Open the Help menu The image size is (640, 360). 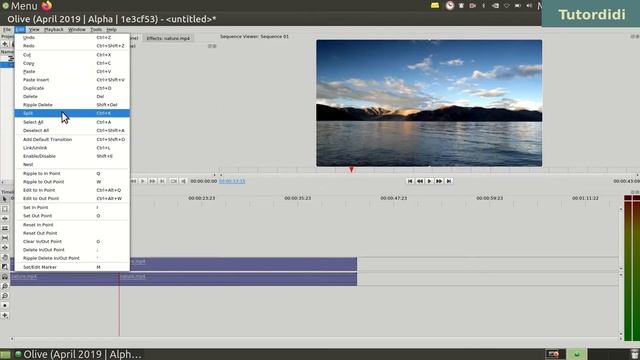[111, 30]
